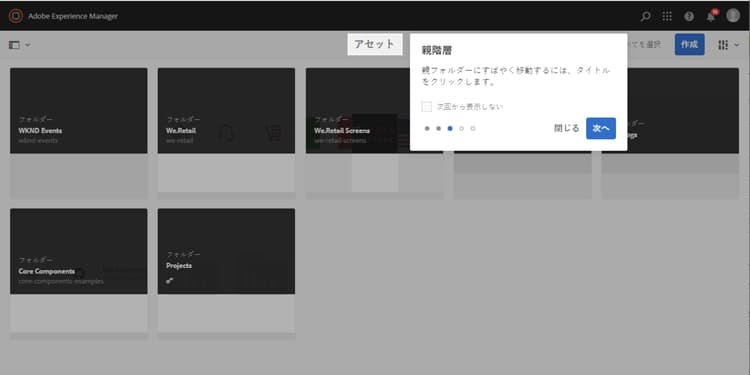
Task: Toggle the left rail panel icon
Action: [14, 45]
